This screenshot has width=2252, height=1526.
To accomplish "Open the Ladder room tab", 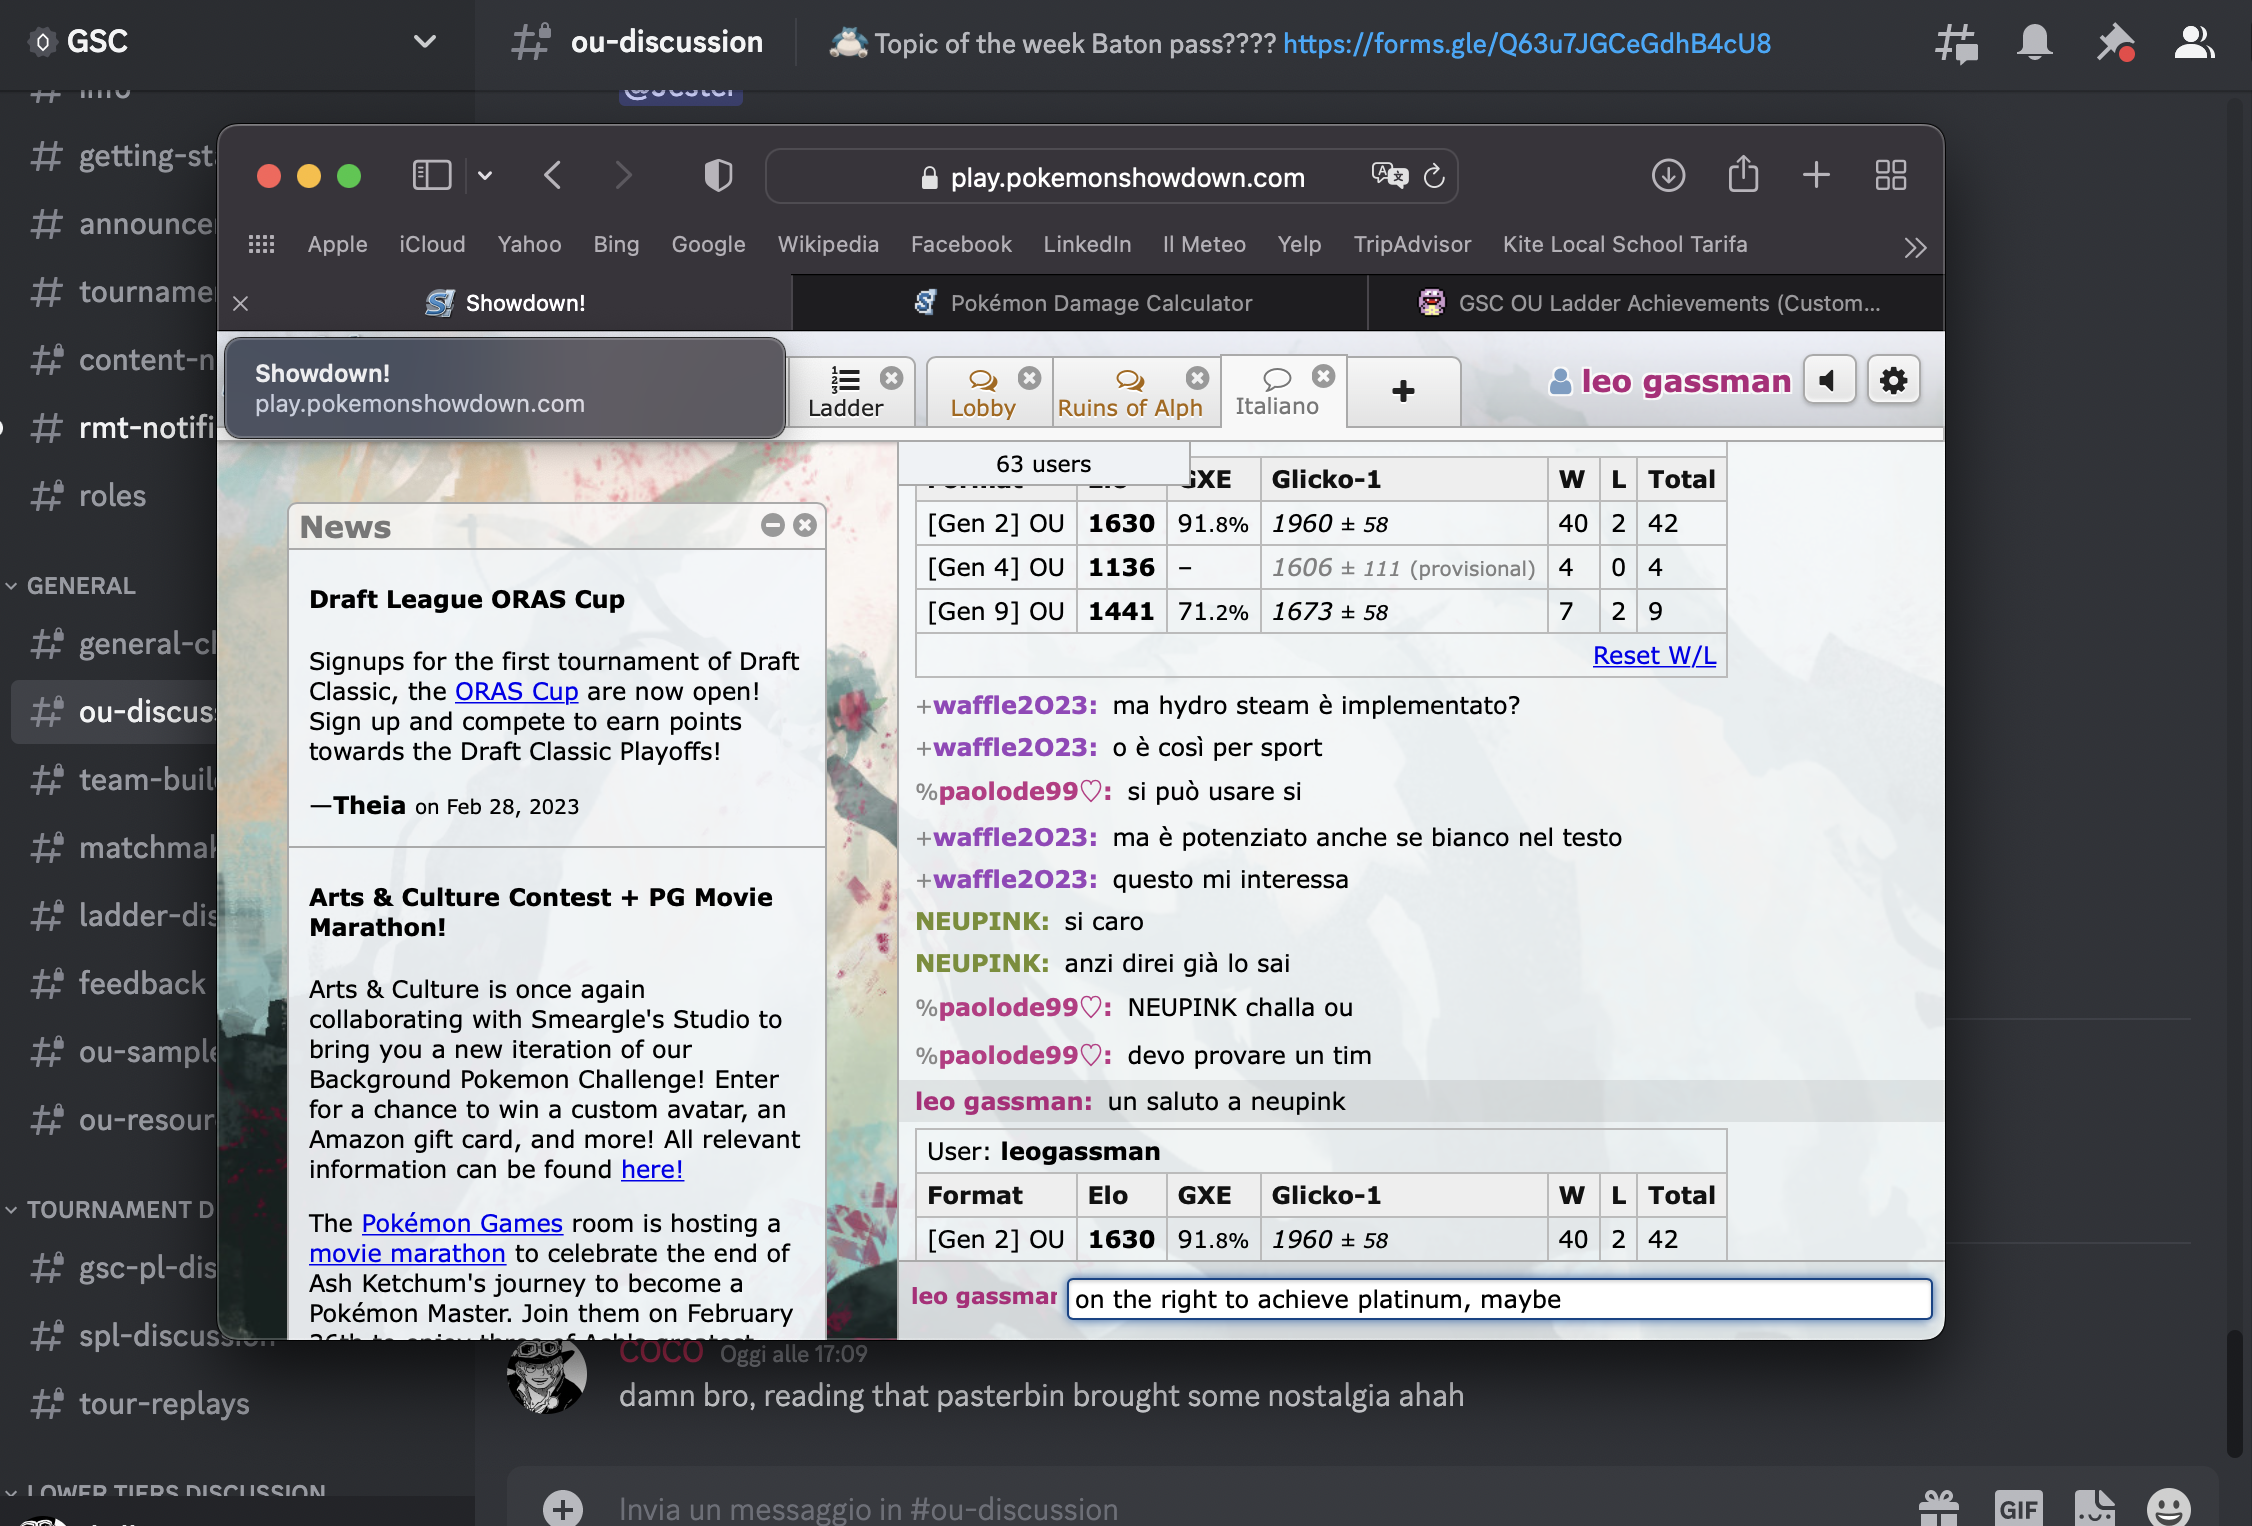I will (x=845, y=392).
